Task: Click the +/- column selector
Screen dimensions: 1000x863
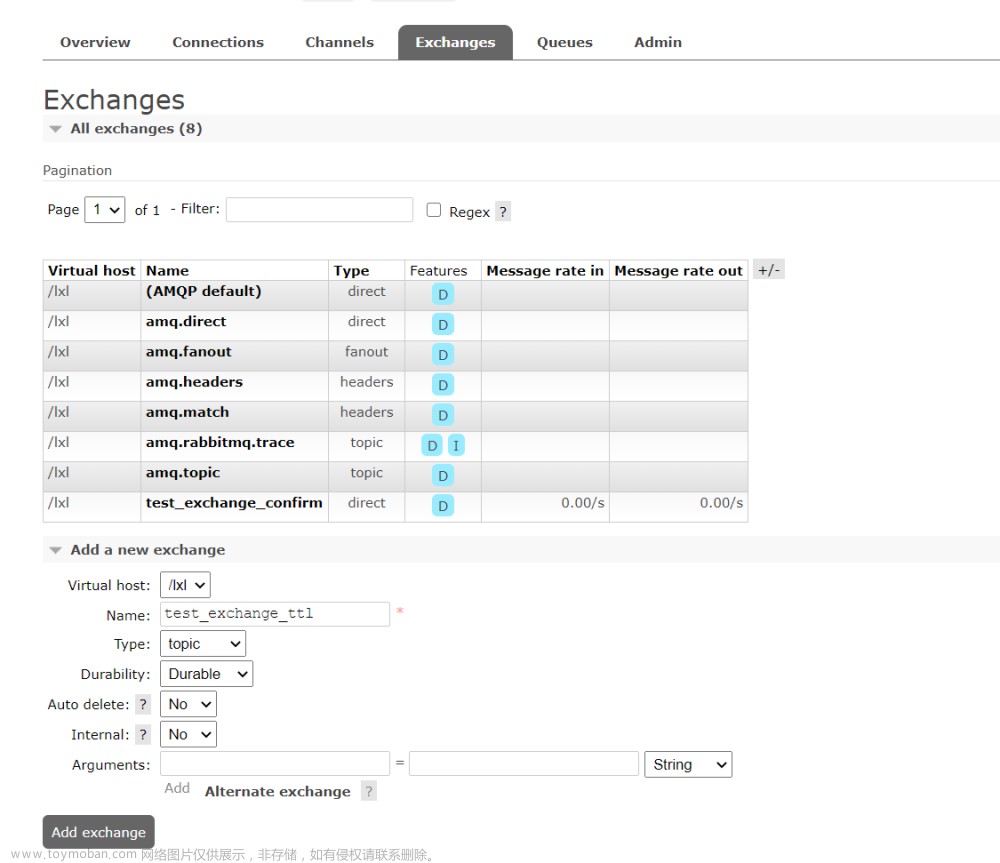Action: click(768, 270)
